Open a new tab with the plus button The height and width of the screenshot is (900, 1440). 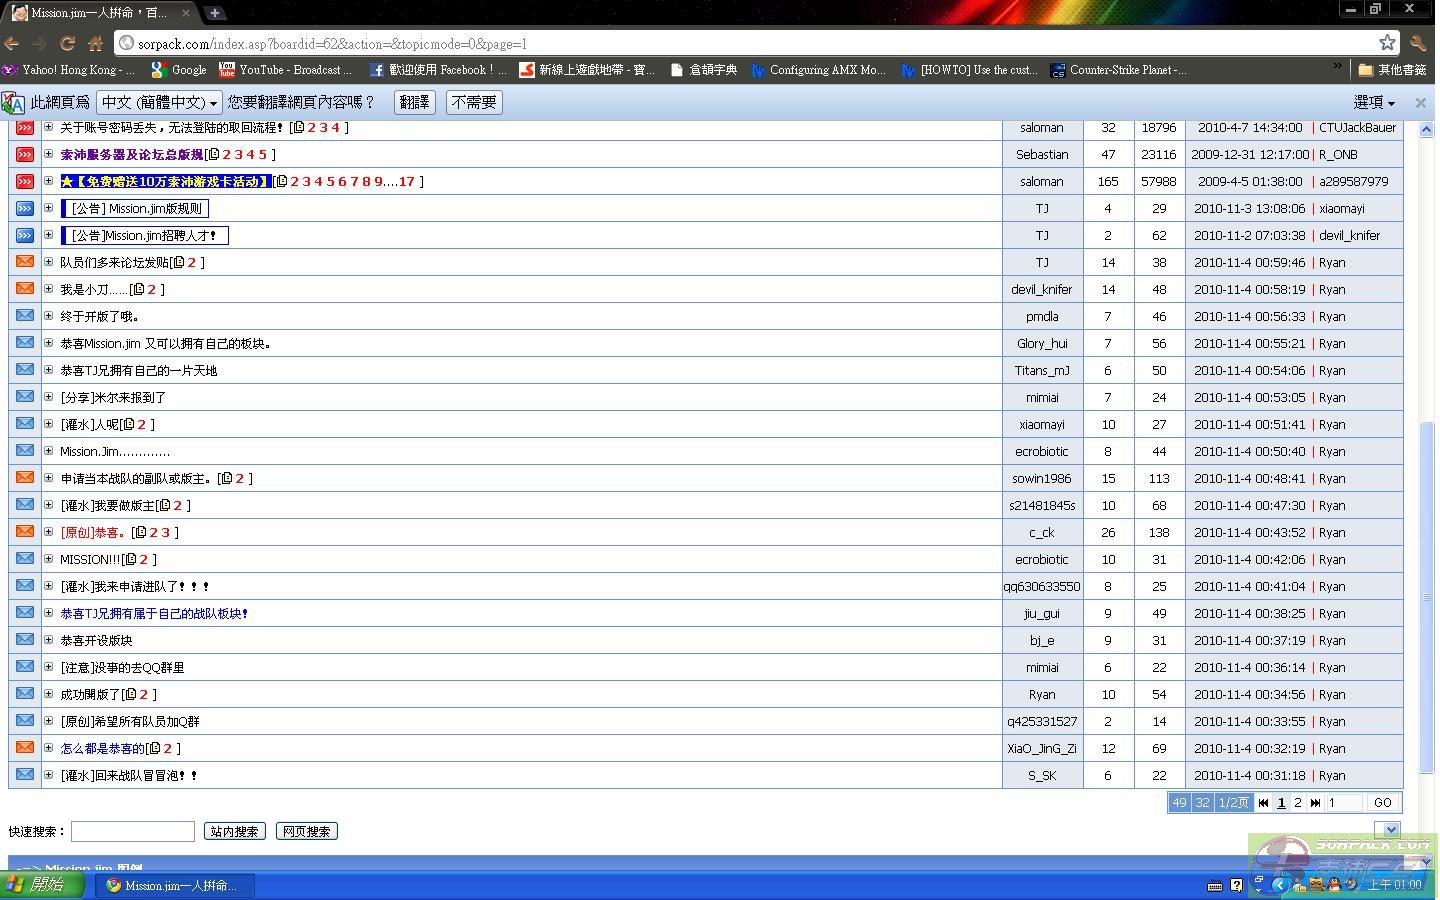(215, 13)
